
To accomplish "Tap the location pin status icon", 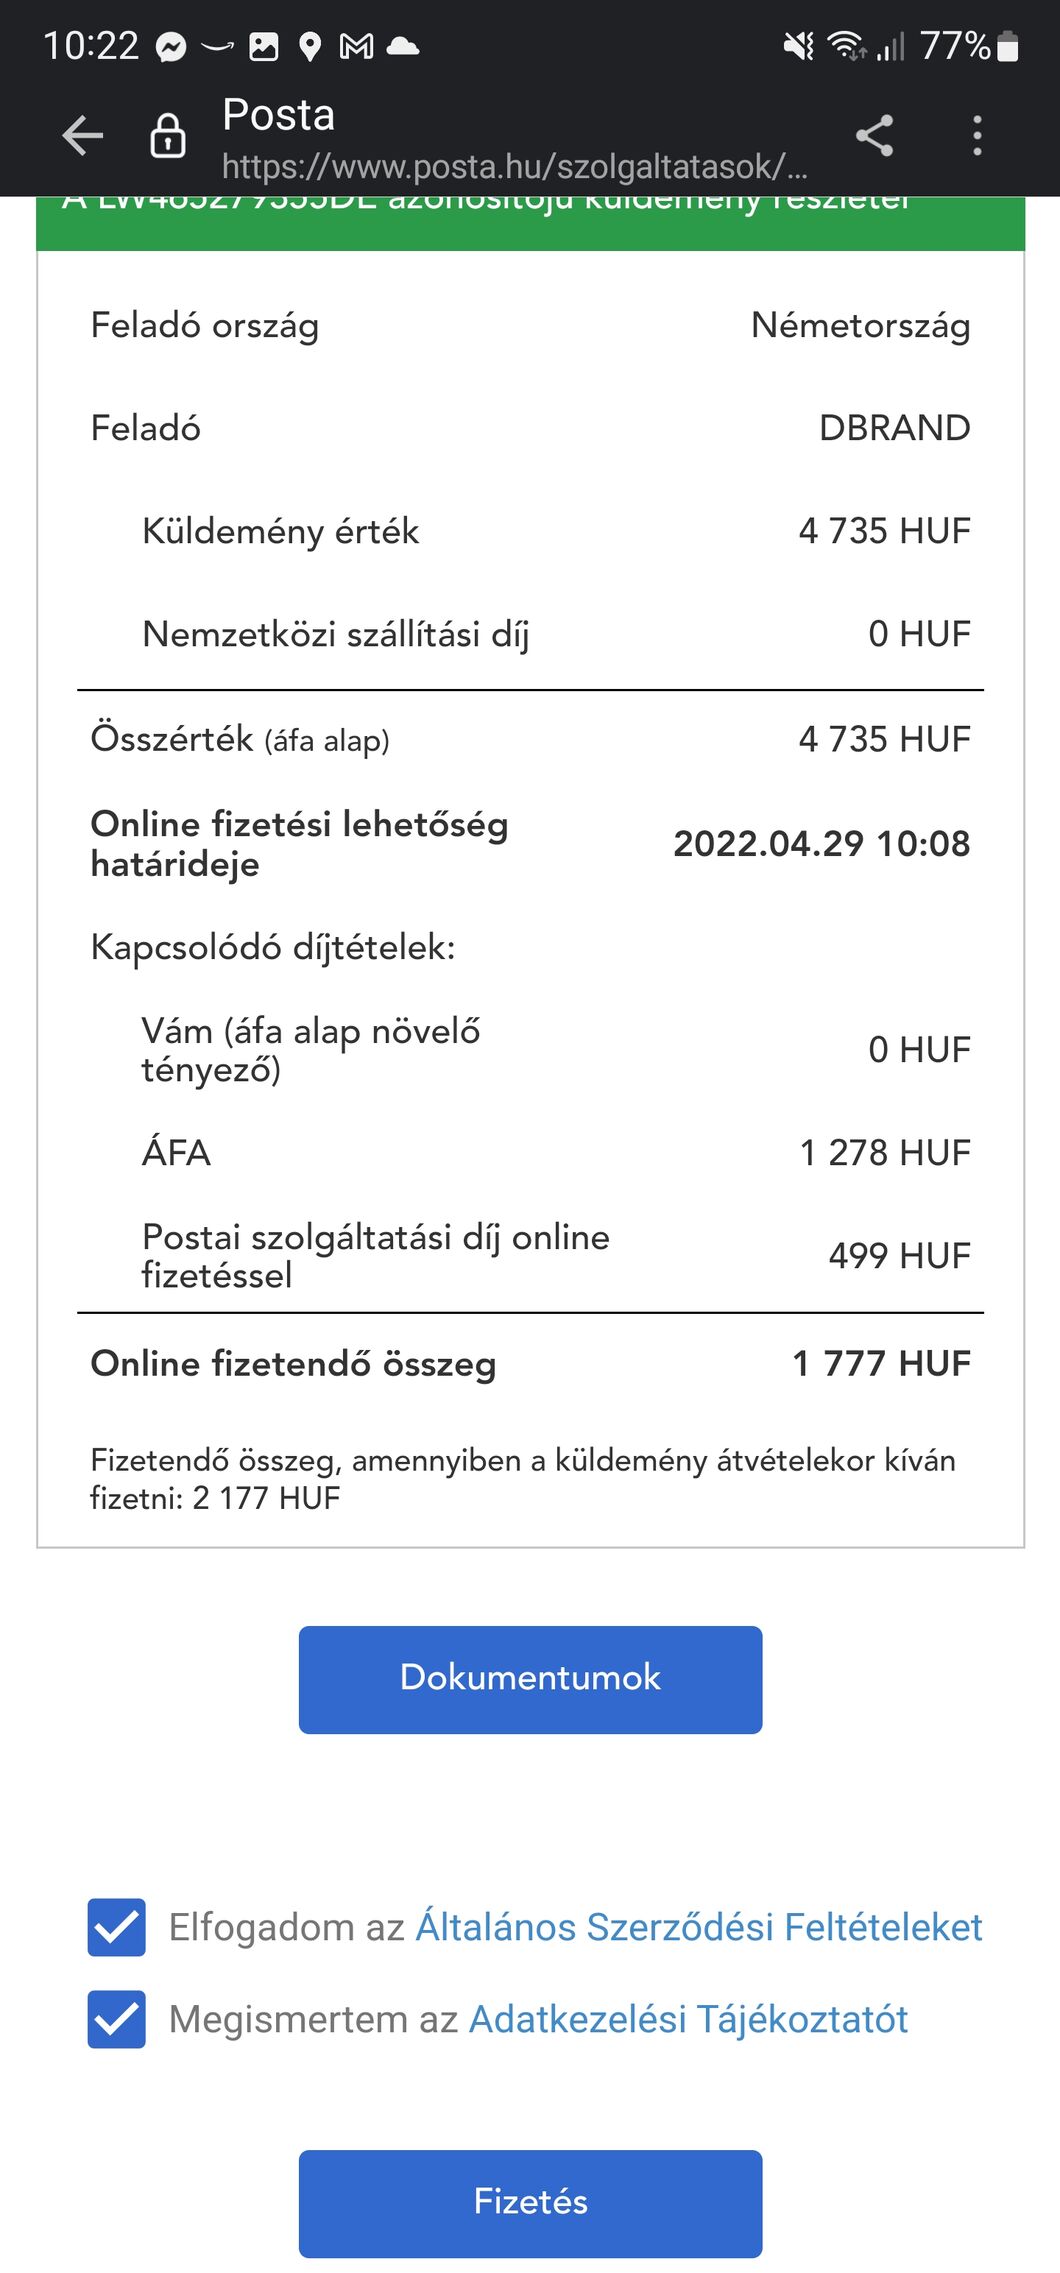I will (x=310, y=47).
